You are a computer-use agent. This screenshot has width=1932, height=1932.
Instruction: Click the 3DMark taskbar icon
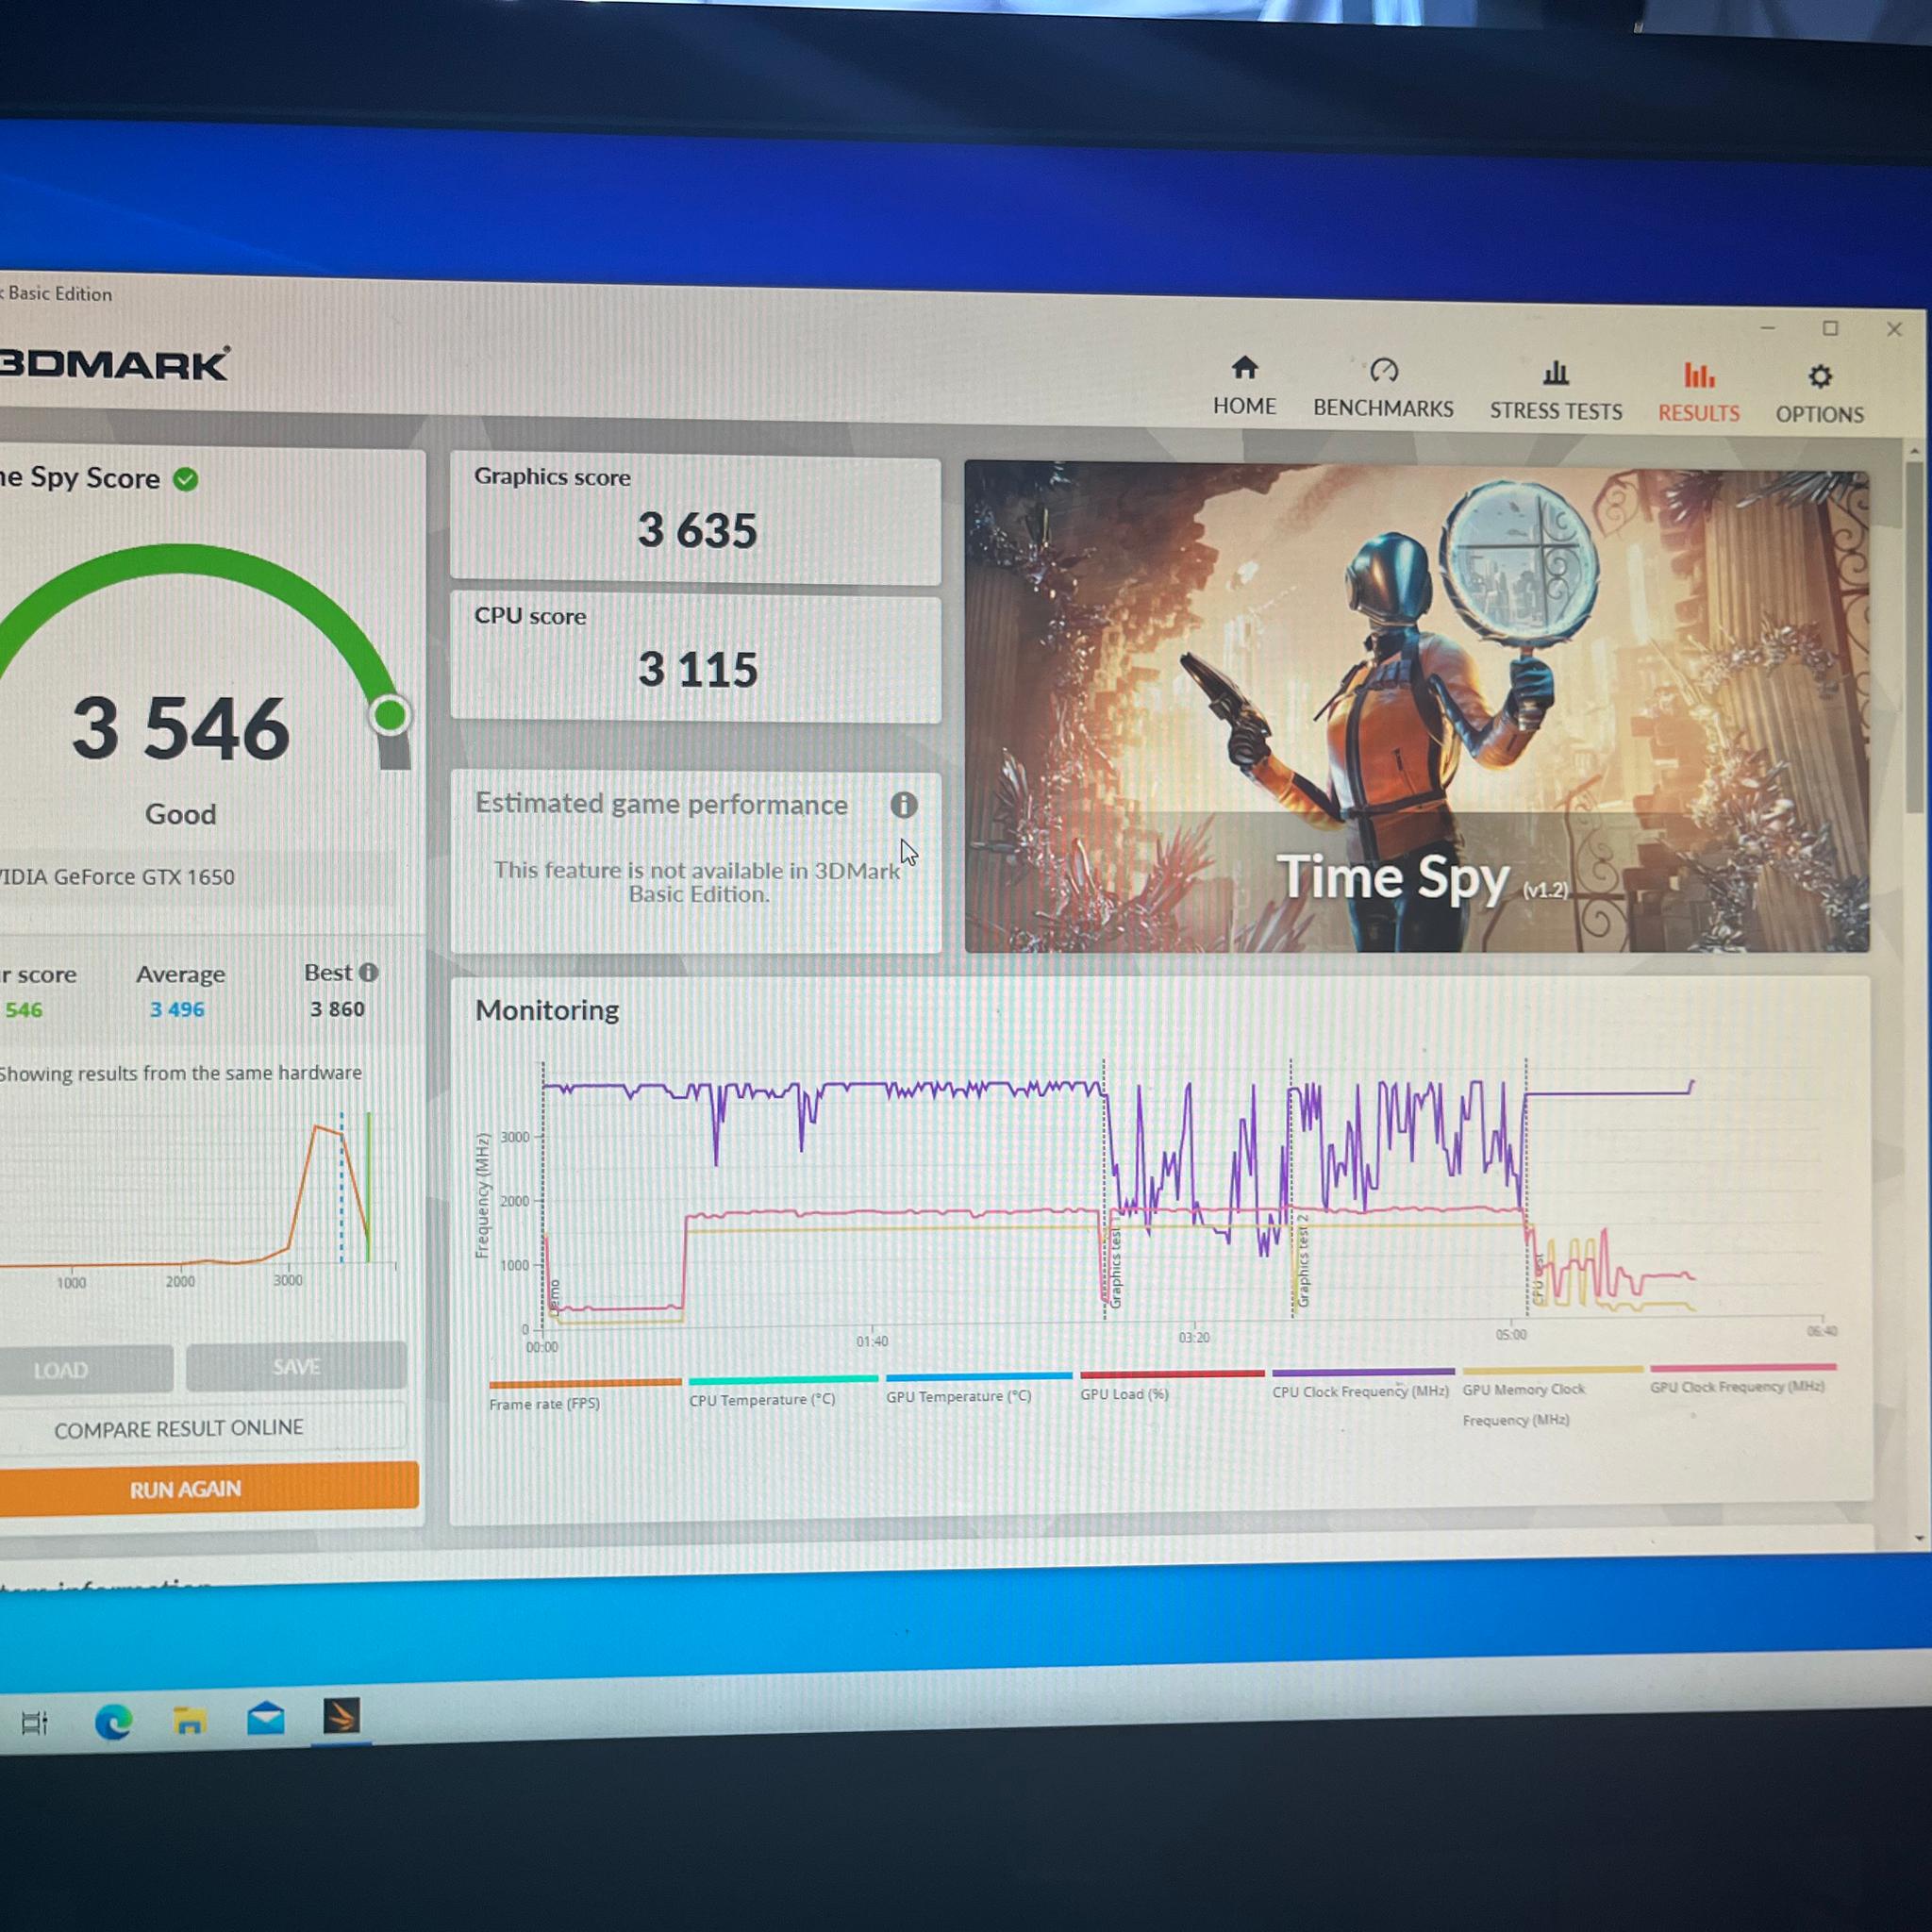click(x=341, y=1717)
